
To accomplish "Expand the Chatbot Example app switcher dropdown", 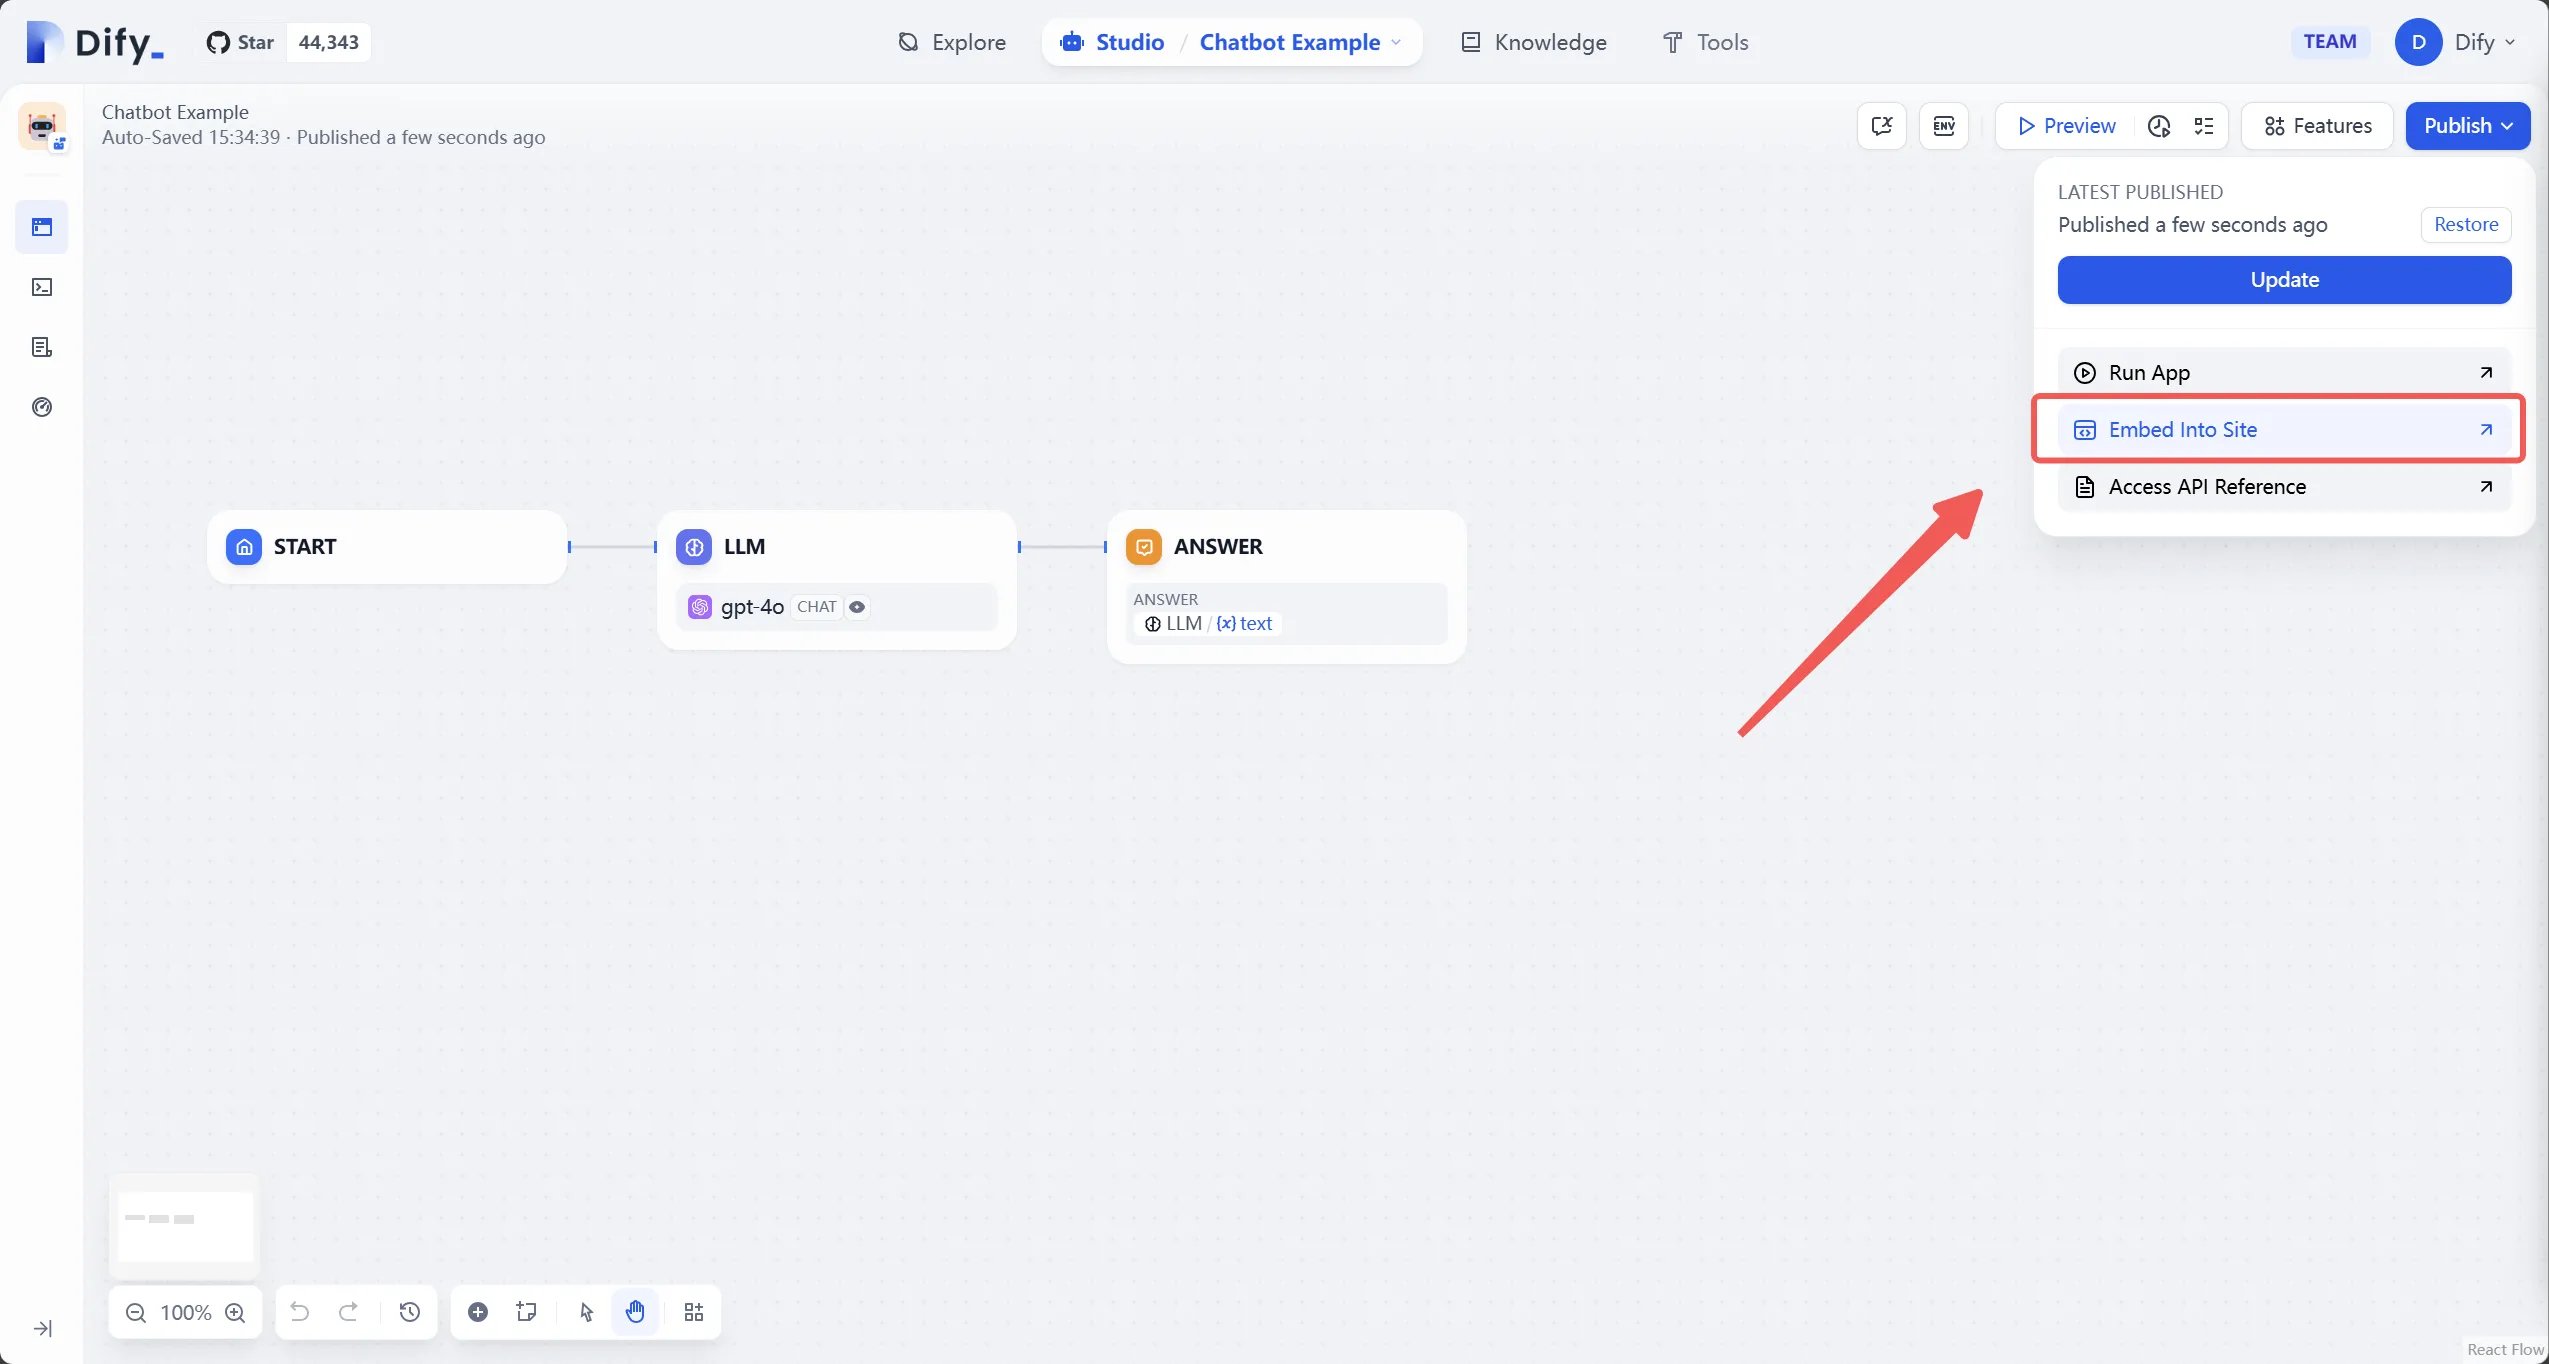I will tap(1397, 42).
